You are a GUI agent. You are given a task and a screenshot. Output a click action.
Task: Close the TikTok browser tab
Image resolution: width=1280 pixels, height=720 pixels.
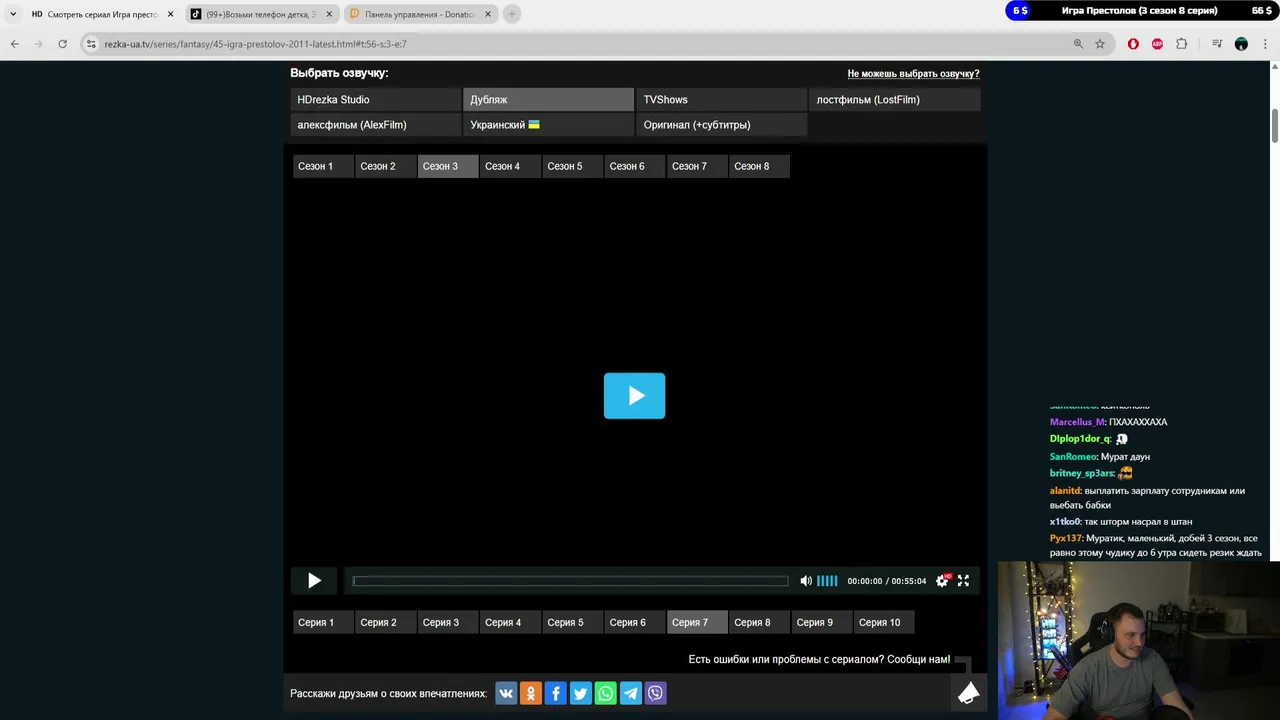[x=329, y=14]
